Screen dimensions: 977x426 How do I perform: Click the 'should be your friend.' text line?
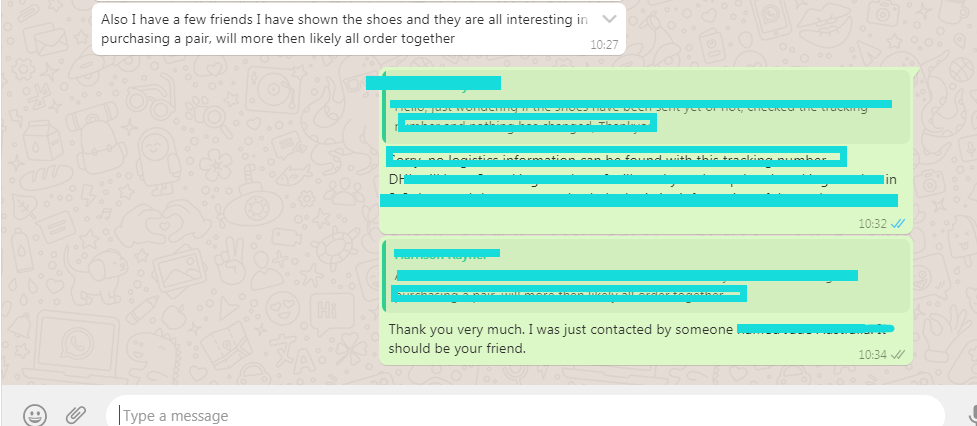click(x=457, y=349)
